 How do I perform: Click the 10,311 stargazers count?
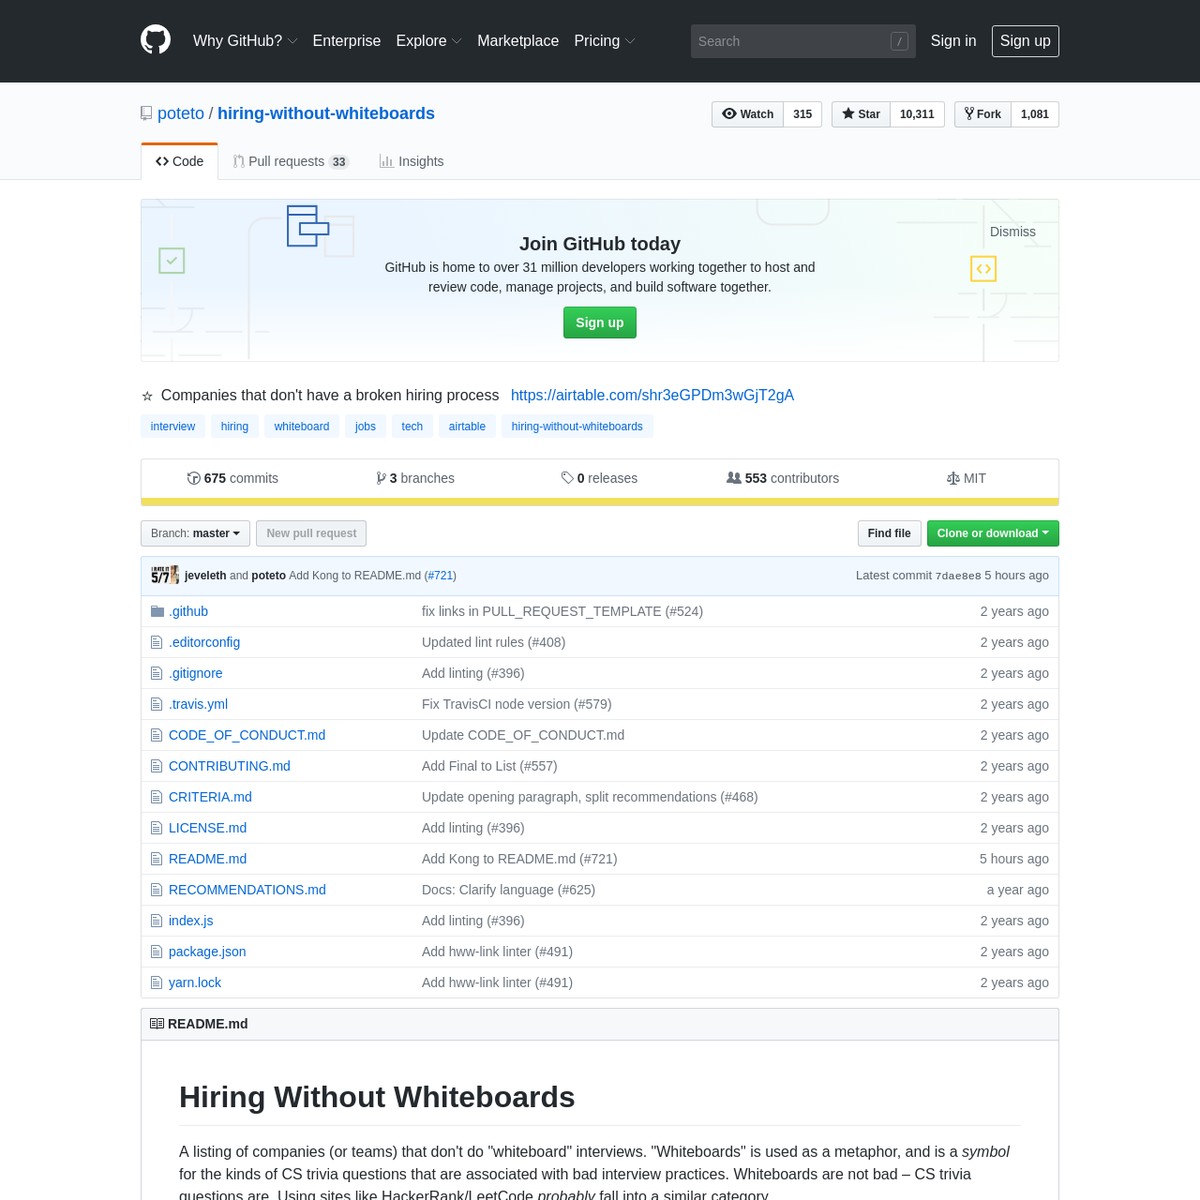coord(917,114)
